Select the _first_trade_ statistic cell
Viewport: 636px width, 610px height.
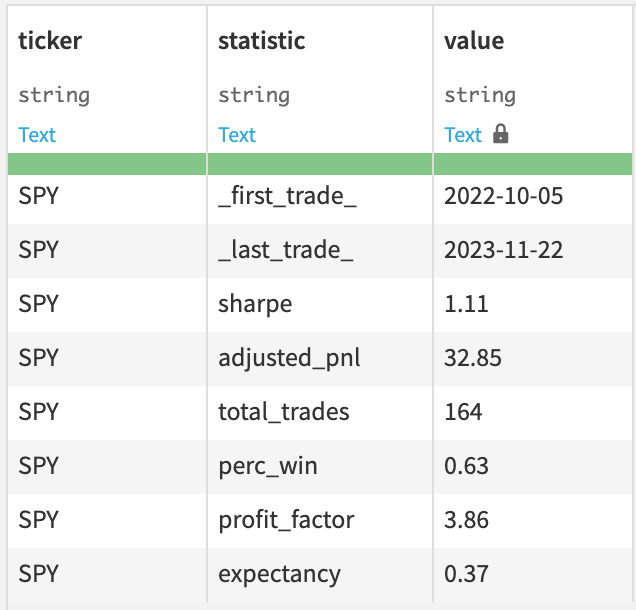click(x=288, y=196)
